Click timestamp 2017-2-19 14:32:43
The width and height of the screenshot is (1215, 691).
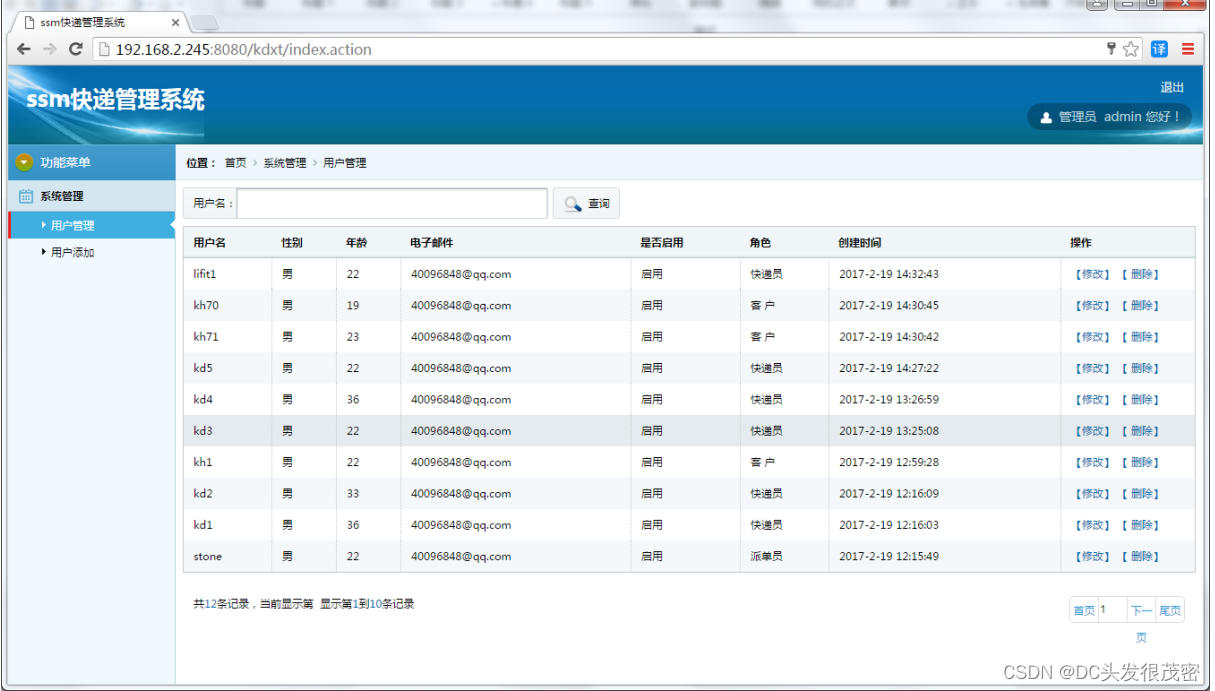click(x=889, y=274)
